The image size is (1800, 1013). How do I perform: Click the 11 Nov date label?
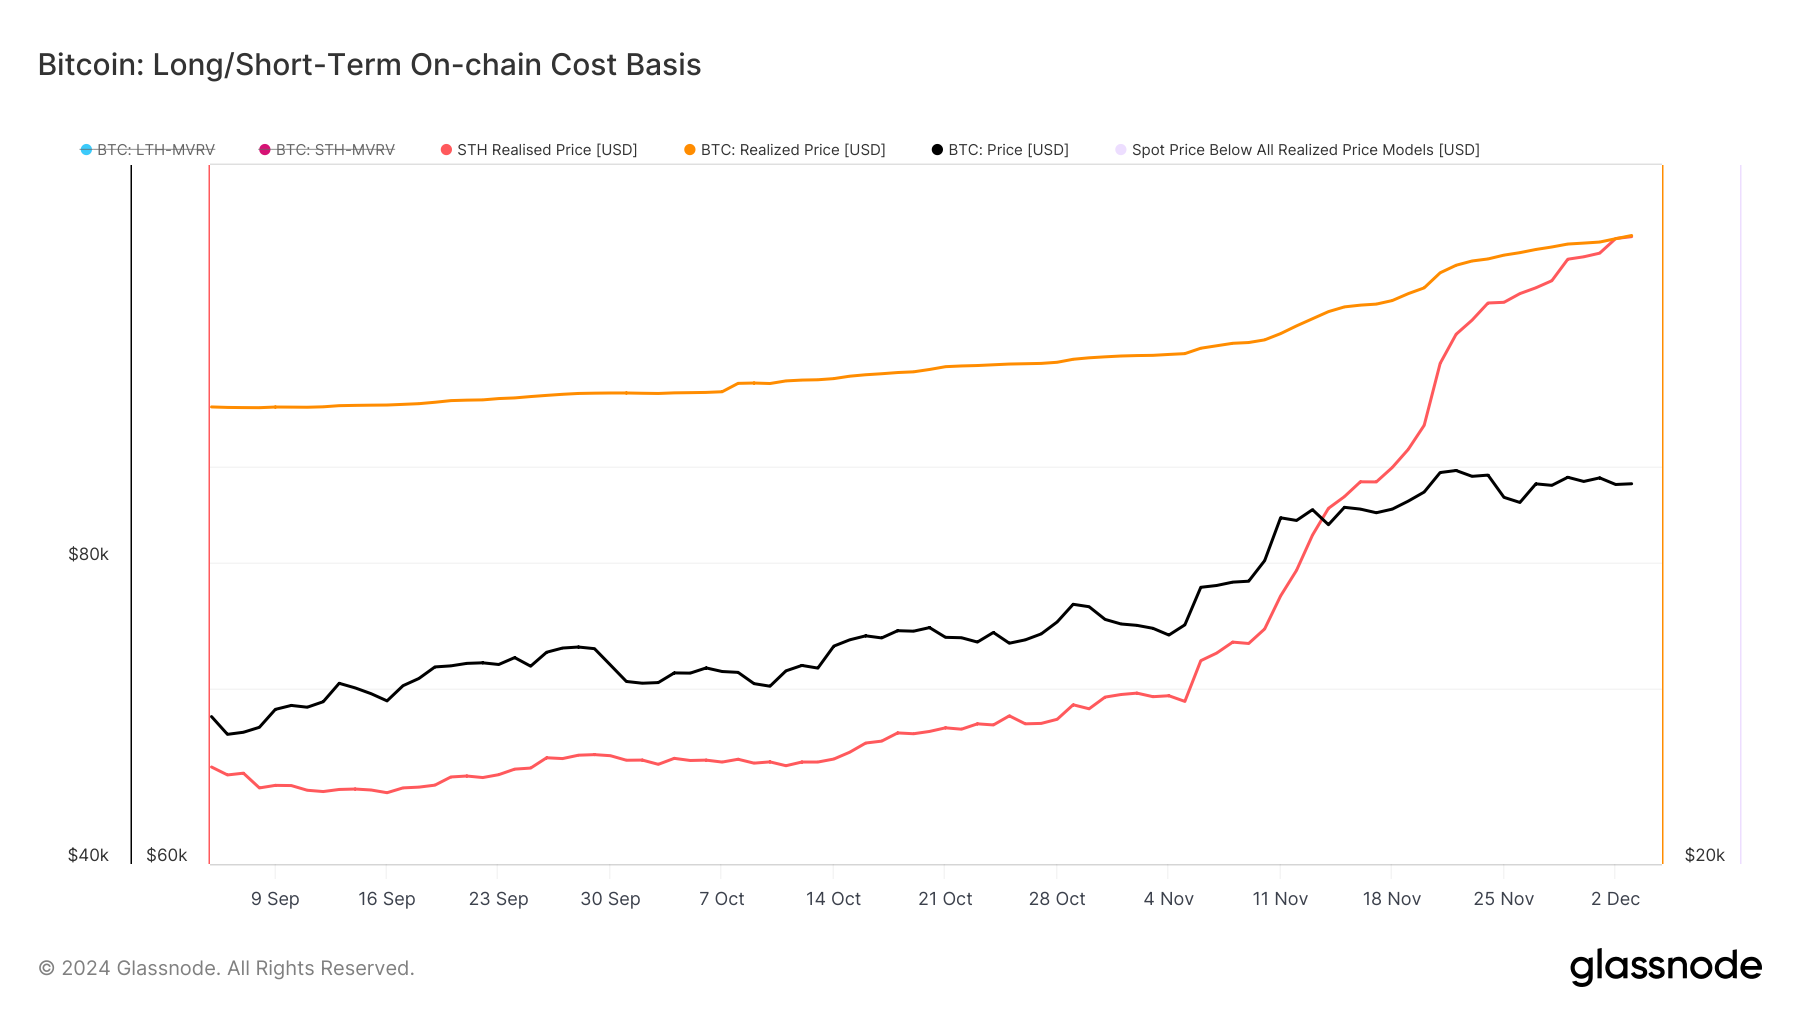(x=1280, y=899)
